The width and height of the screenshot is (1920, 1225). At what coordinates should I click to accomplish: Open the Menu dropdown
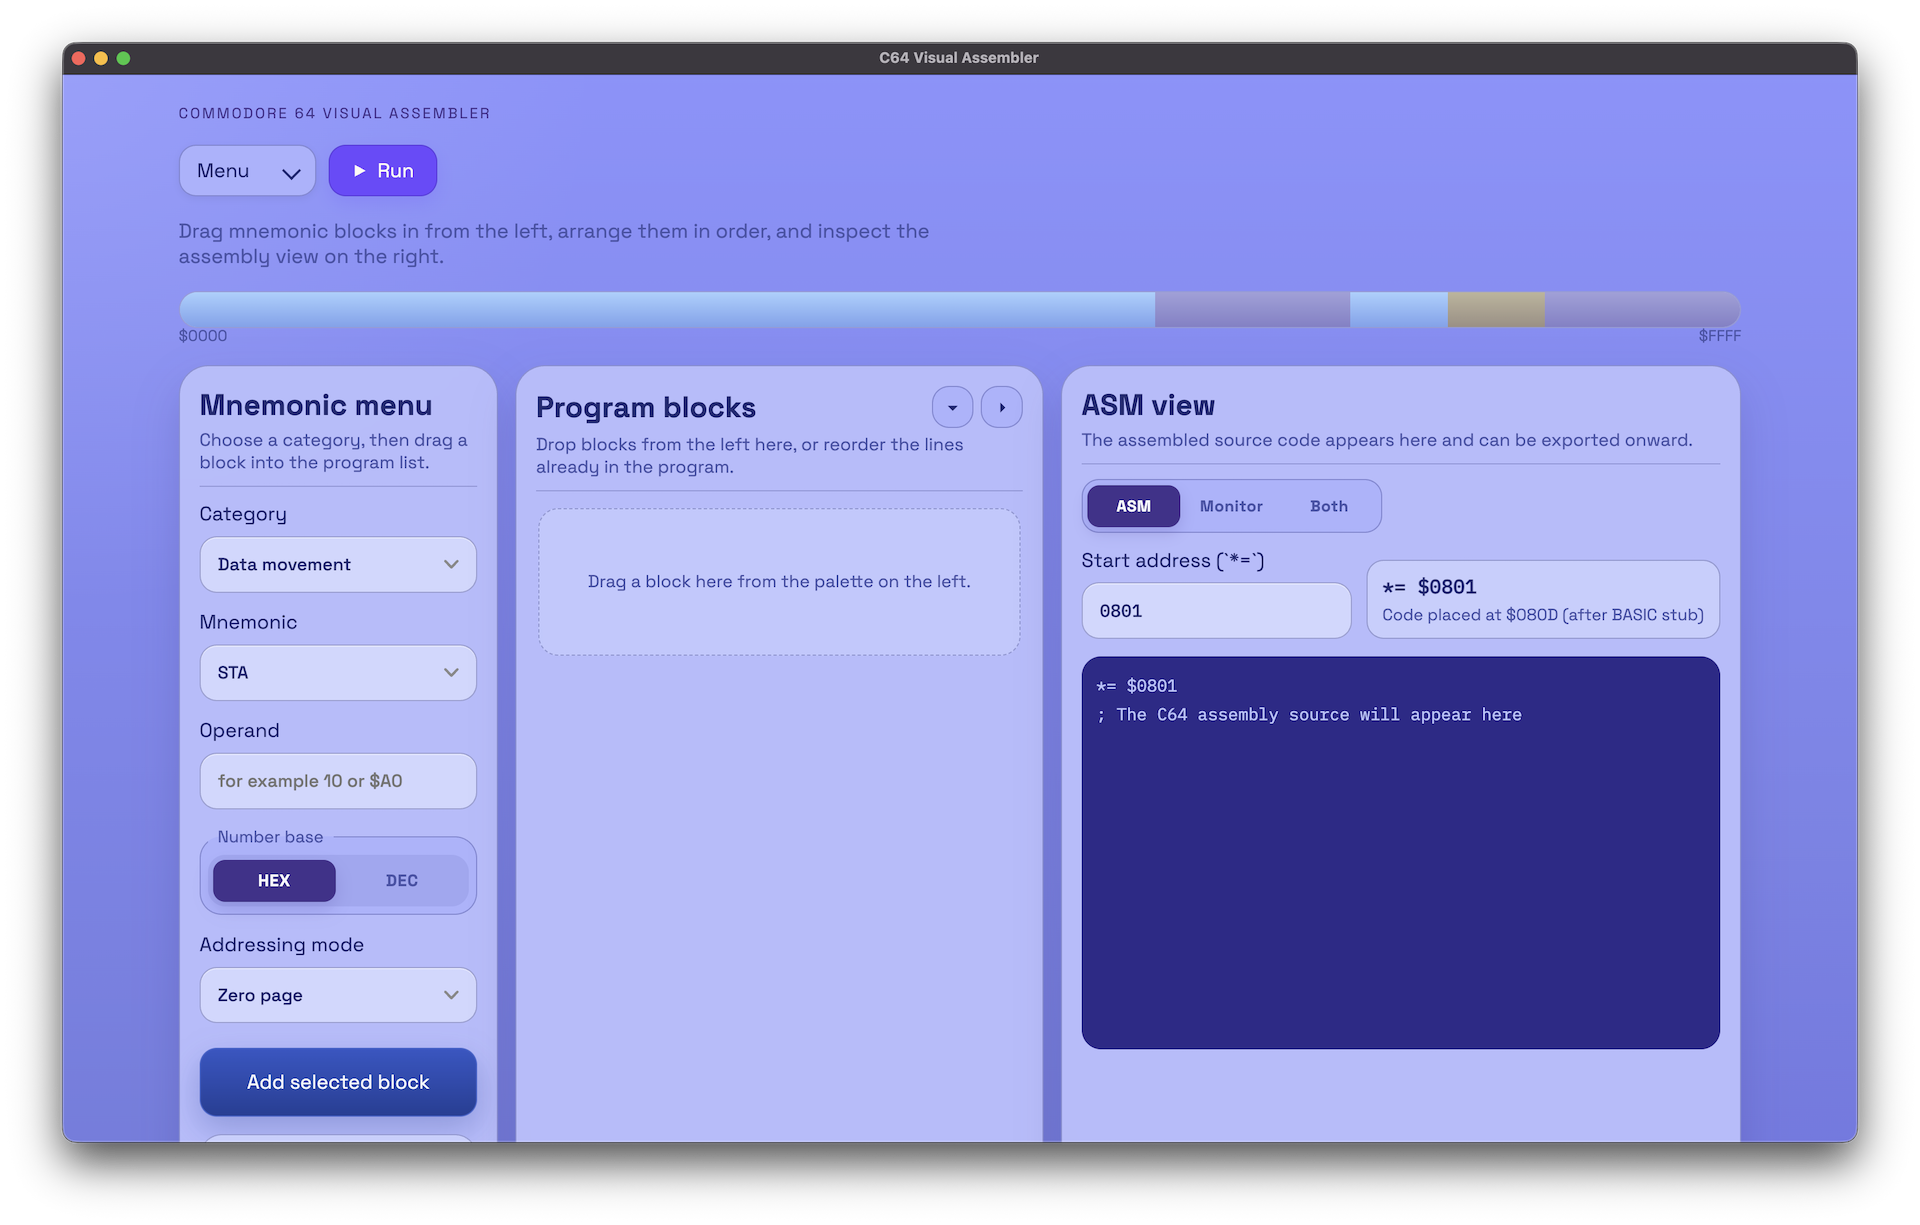247,171
